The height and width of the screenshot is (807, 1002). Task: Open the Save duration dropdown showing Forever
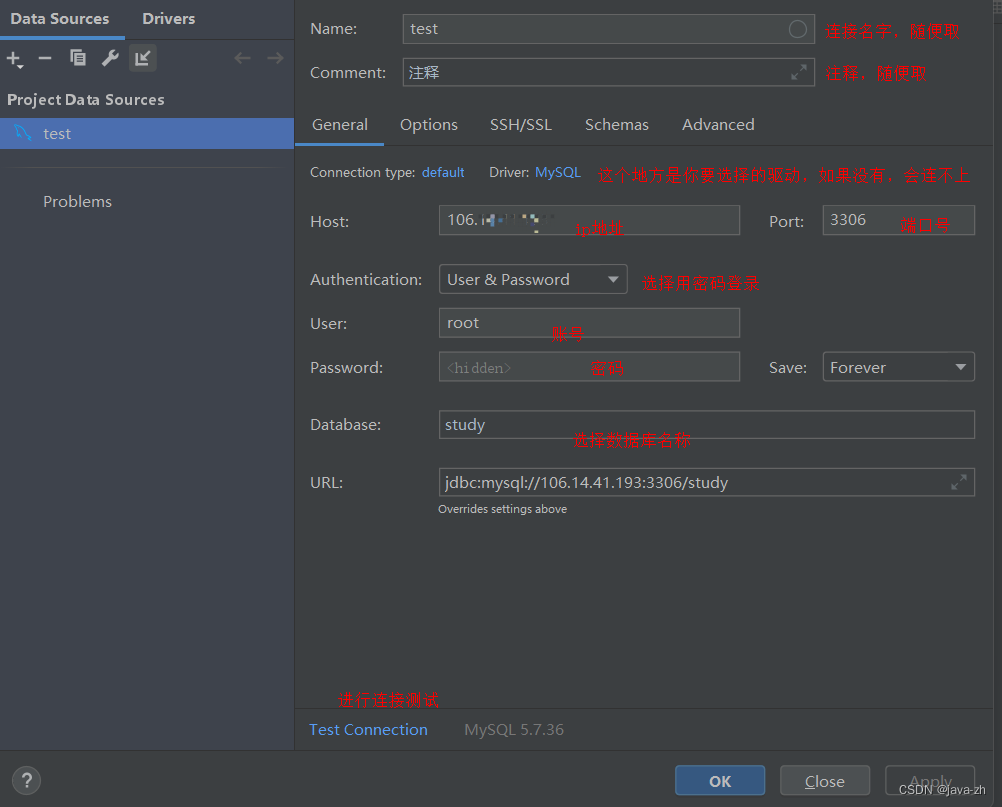897,366
